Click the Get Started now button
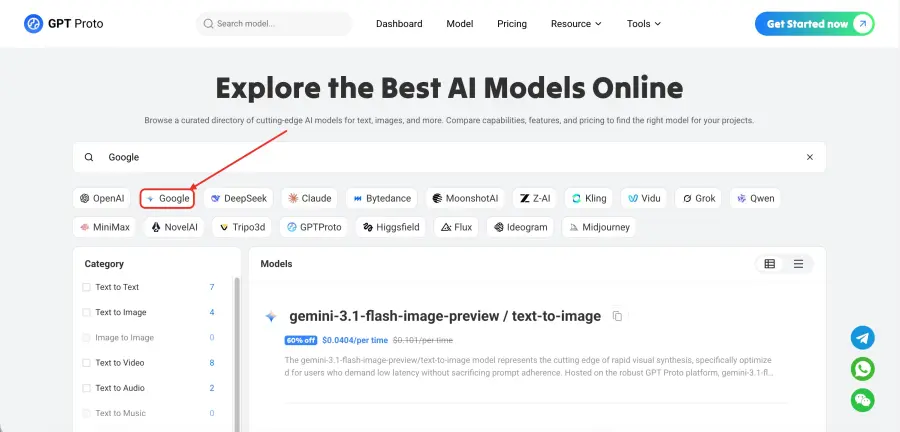 click(814, 24)
